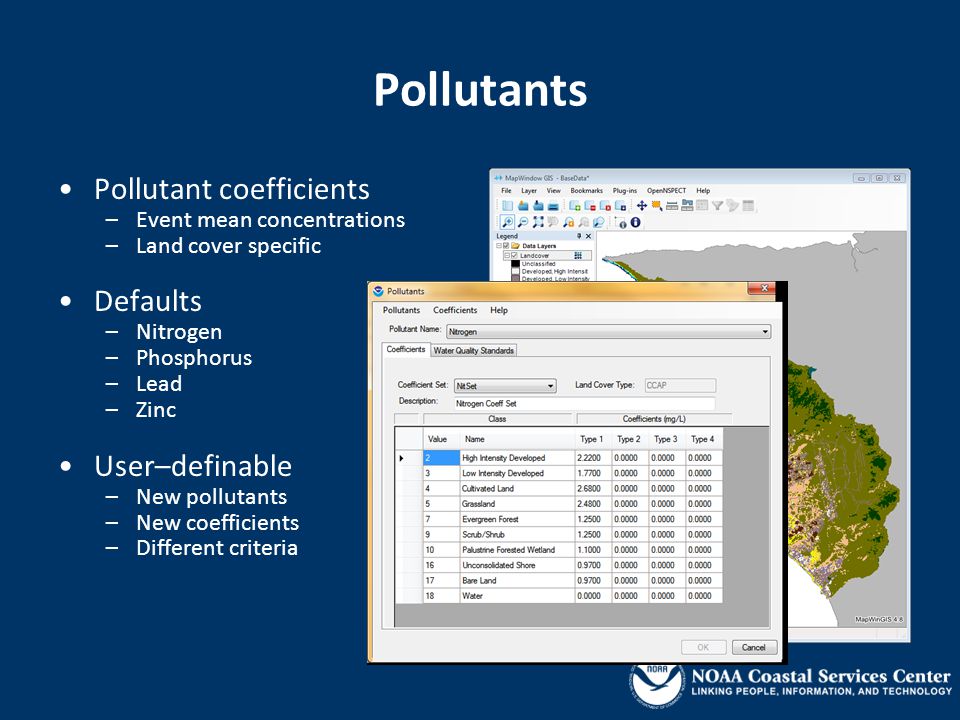Viewport: 960px width, 720px height.
Task: Open the OpenNSPECT menu in MapWindow
Action: tap(666, 190)
